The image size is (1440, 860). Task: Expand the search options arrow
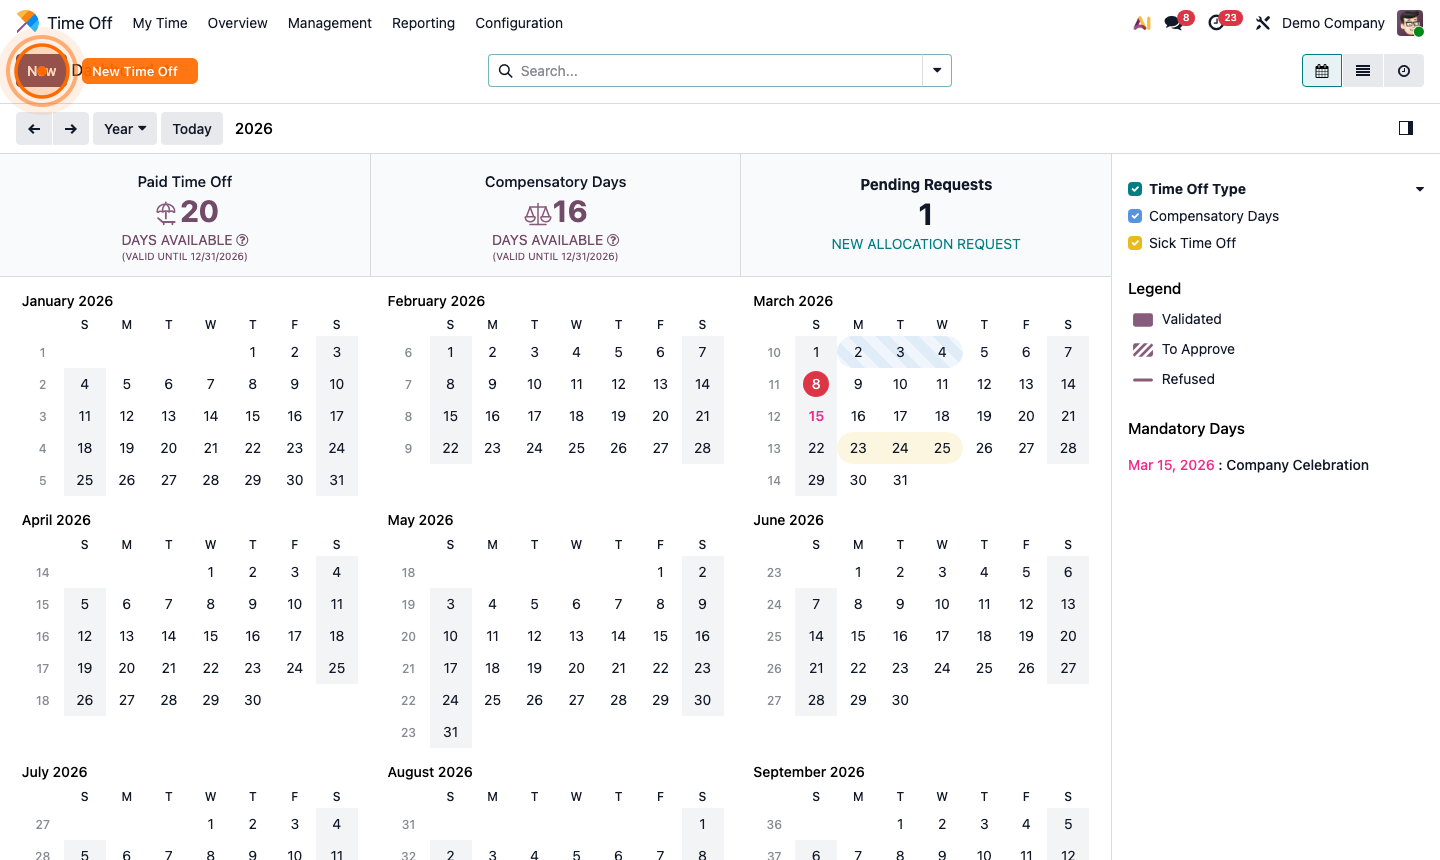[936, 71]
